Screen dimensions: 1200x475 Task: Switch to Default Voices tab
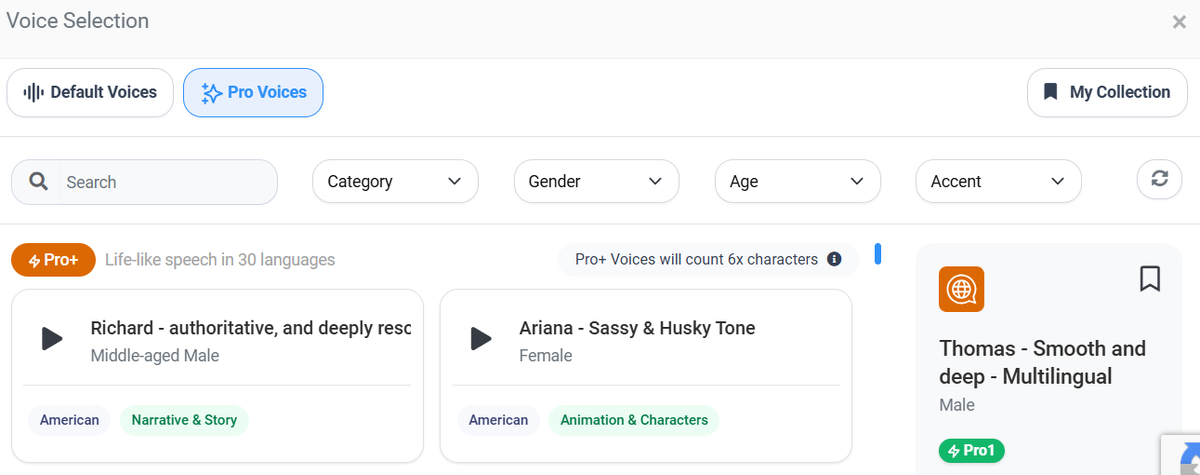pyautogui.click(x=90, y=93)
